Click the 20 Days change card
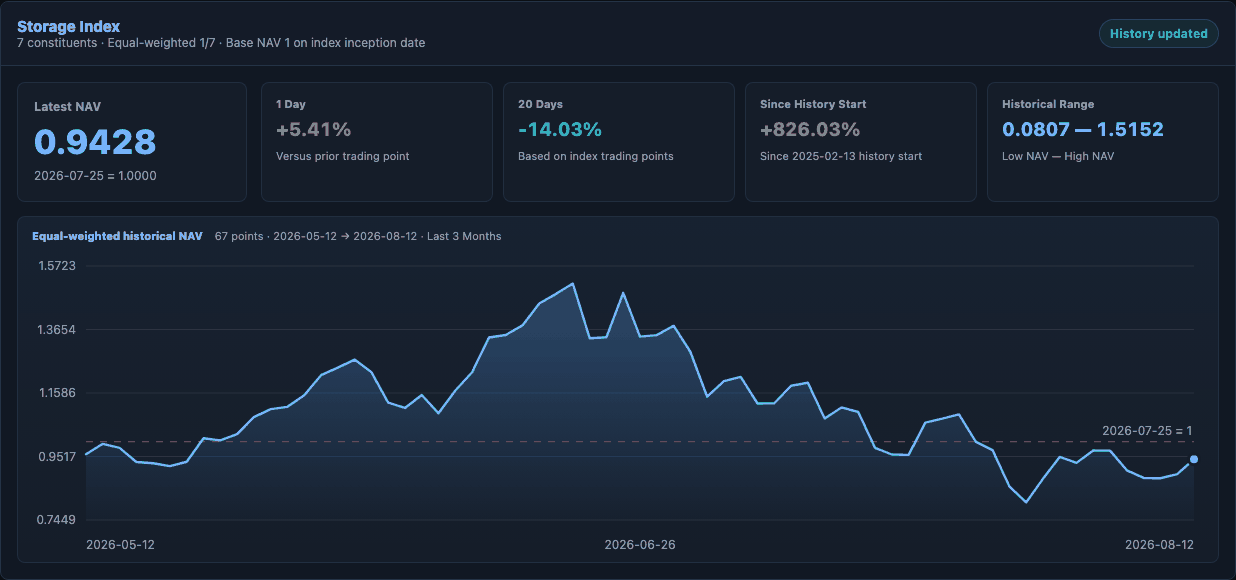The image size is (1236, 580). (x=618, y=142)
